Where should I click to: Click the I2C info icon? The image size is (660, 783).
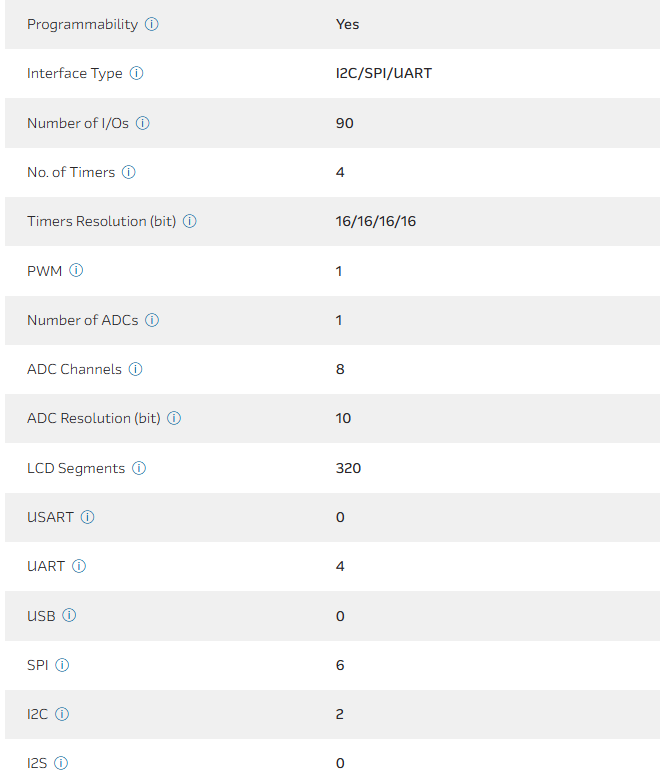click(62, 714)
